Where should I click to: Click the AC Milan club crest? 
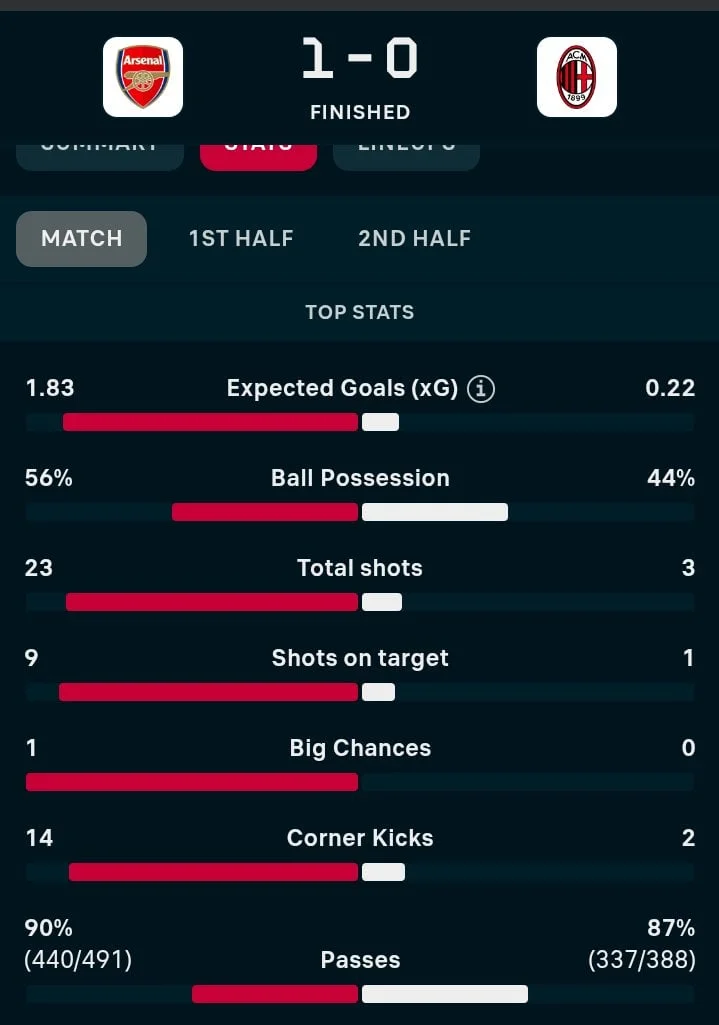pyautogui.click(x=576, y=77)
